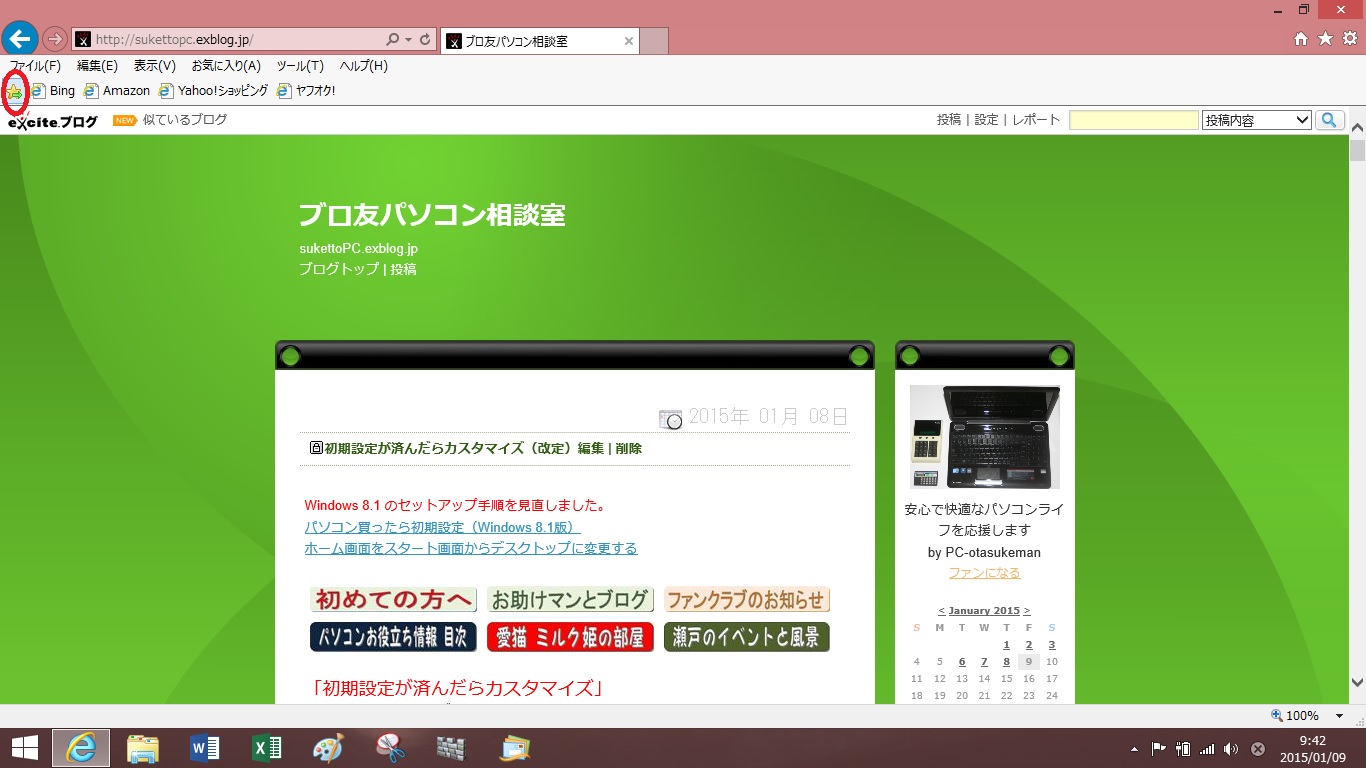Open the お気に入り(A) menu
Viewport: 1366px width, 768px height.
pos(226,66)
